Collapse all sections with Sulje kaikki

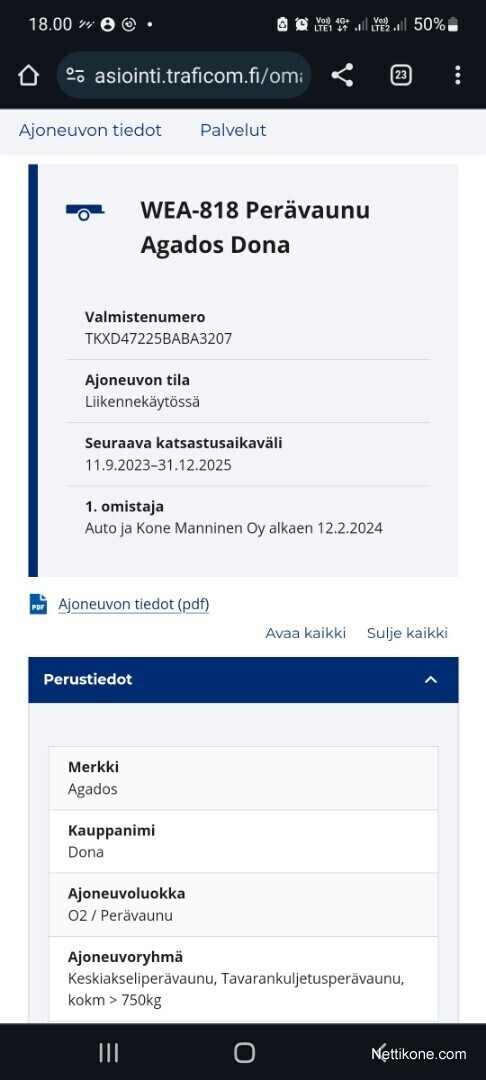pyautogui.click(x=407, y=633)
